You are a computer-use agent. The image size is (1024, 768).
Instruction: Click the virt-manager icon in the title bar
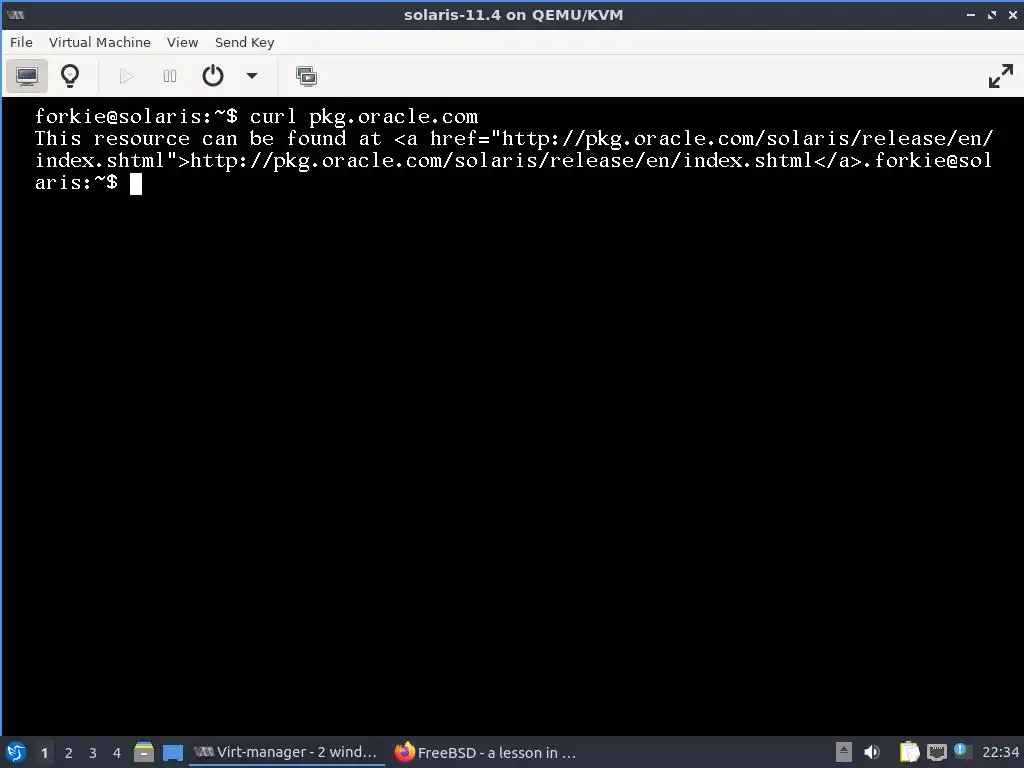tap(16, 14)
